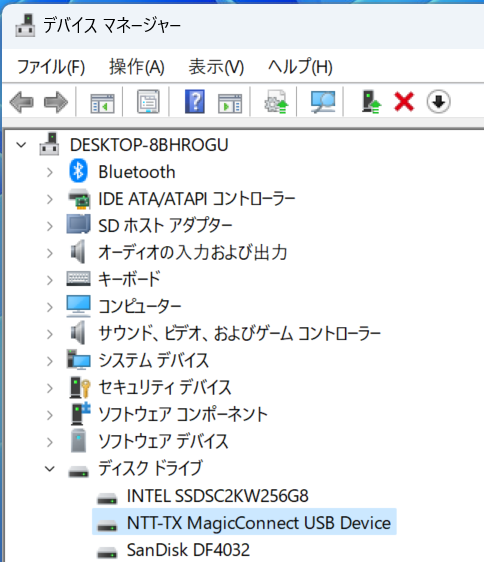Image resolution: width=484 pixels, height=562 pixels.
Task: Click the Forward arrow toolbar icon
Action: pos(56,102)
